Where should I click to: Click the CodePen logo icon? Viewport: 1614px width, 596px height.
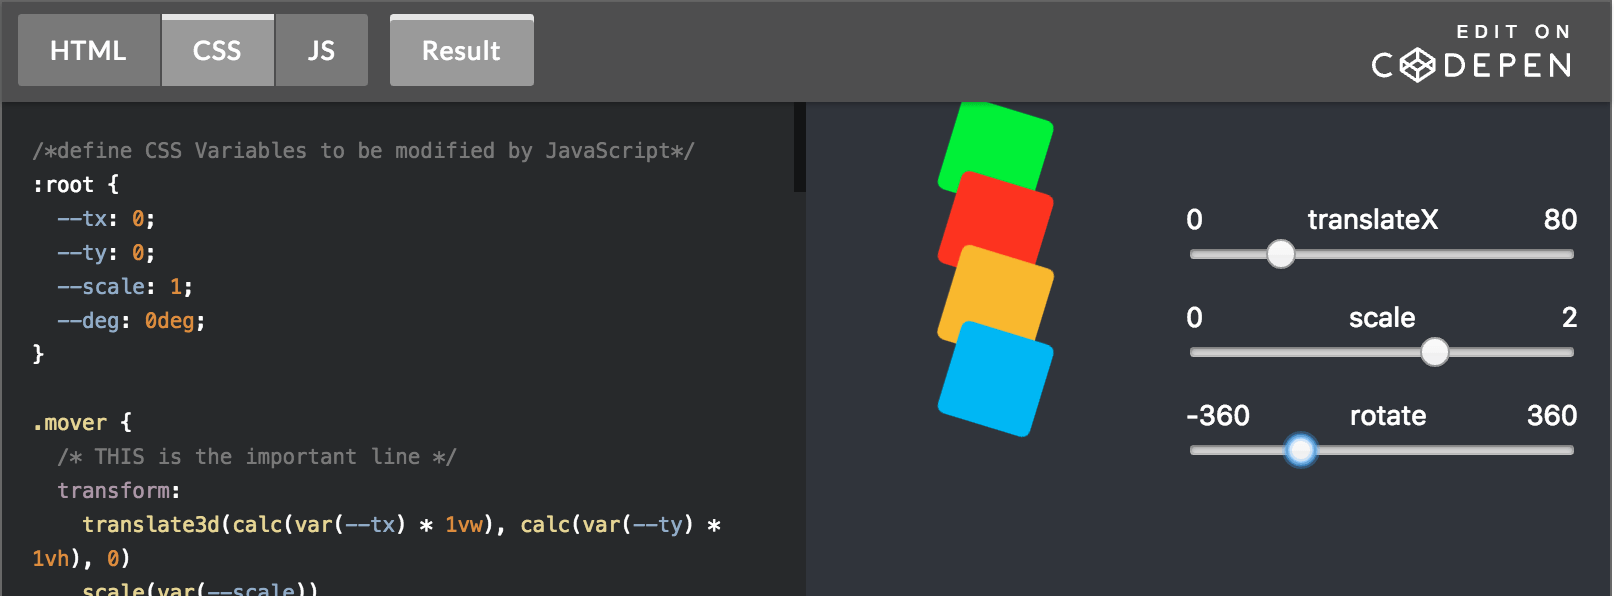pos(1417,66)
